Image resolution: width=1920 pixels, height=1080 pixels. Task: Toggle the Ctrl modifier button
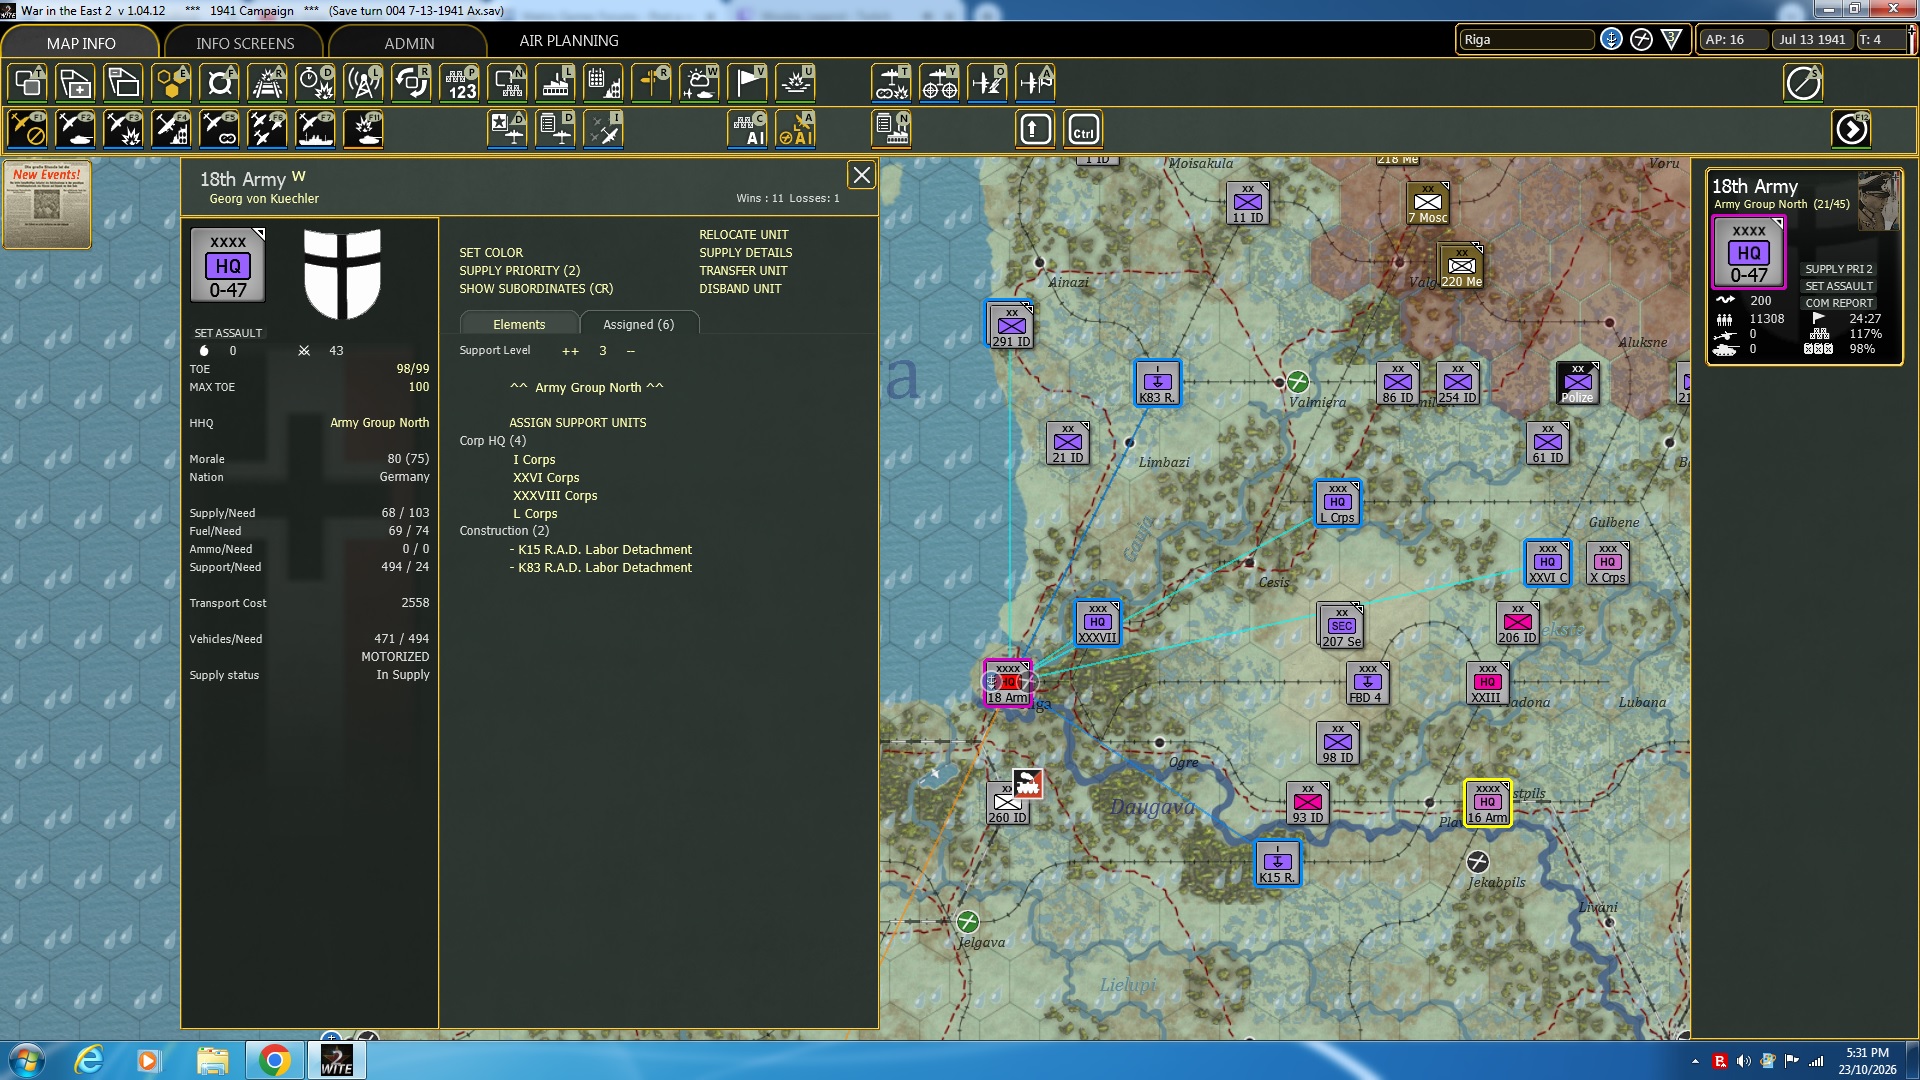[1084, 129]
